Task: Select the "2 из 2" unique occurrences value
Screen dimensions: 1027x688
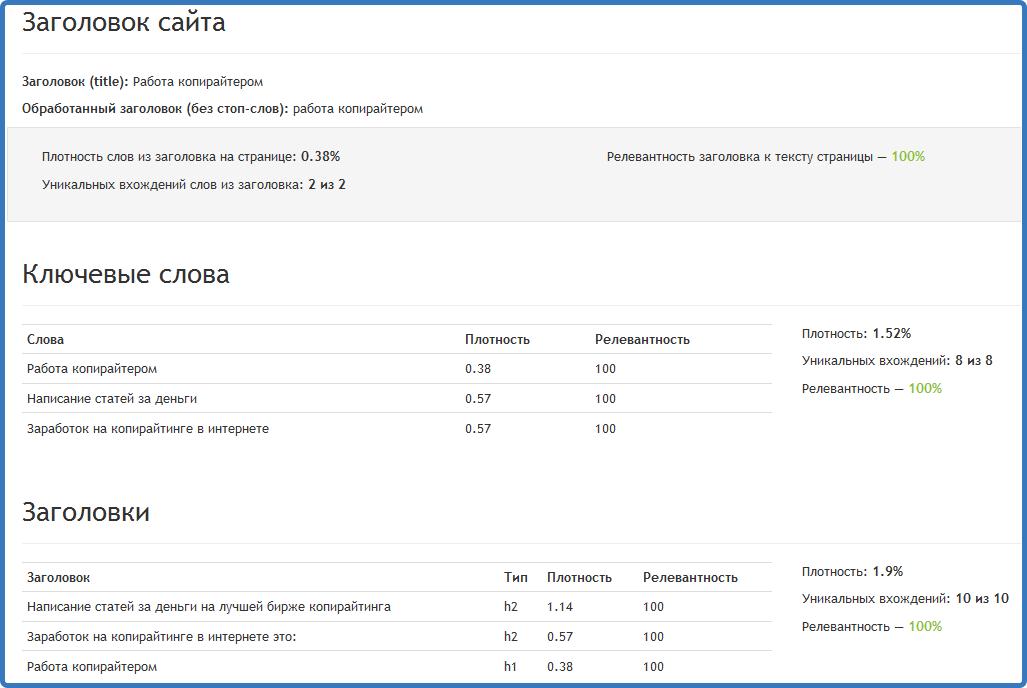Action: tap(327, 185)
